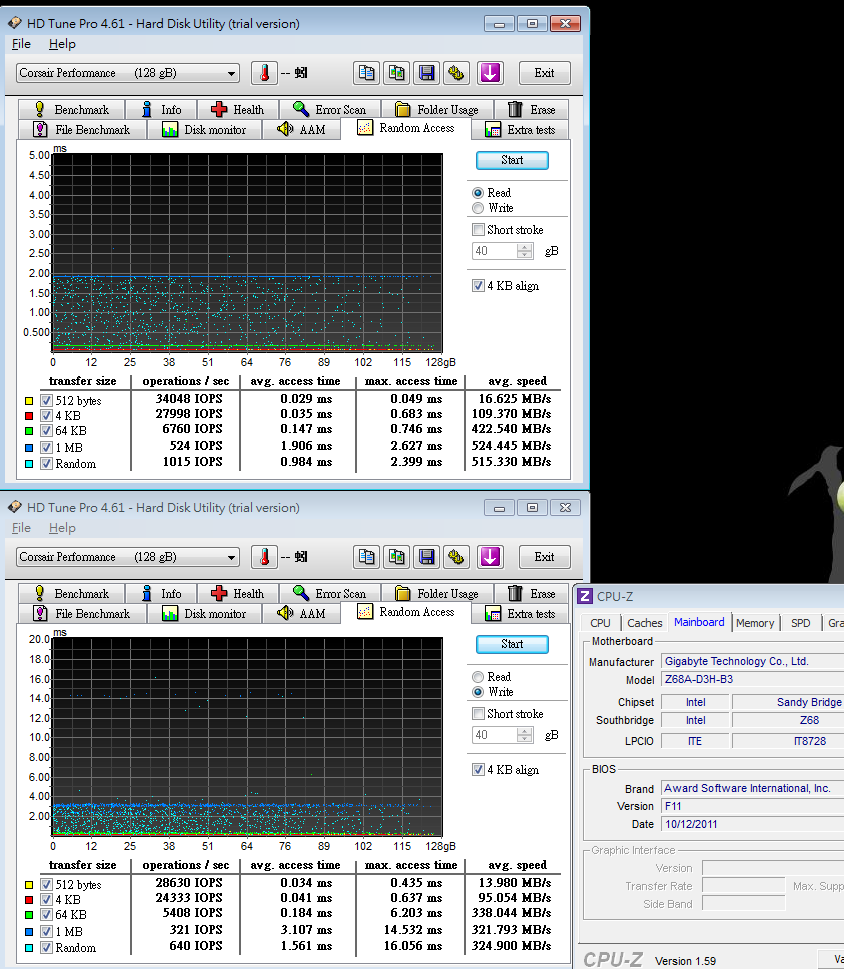Click CPU-Z window title icon

(584, 596)
